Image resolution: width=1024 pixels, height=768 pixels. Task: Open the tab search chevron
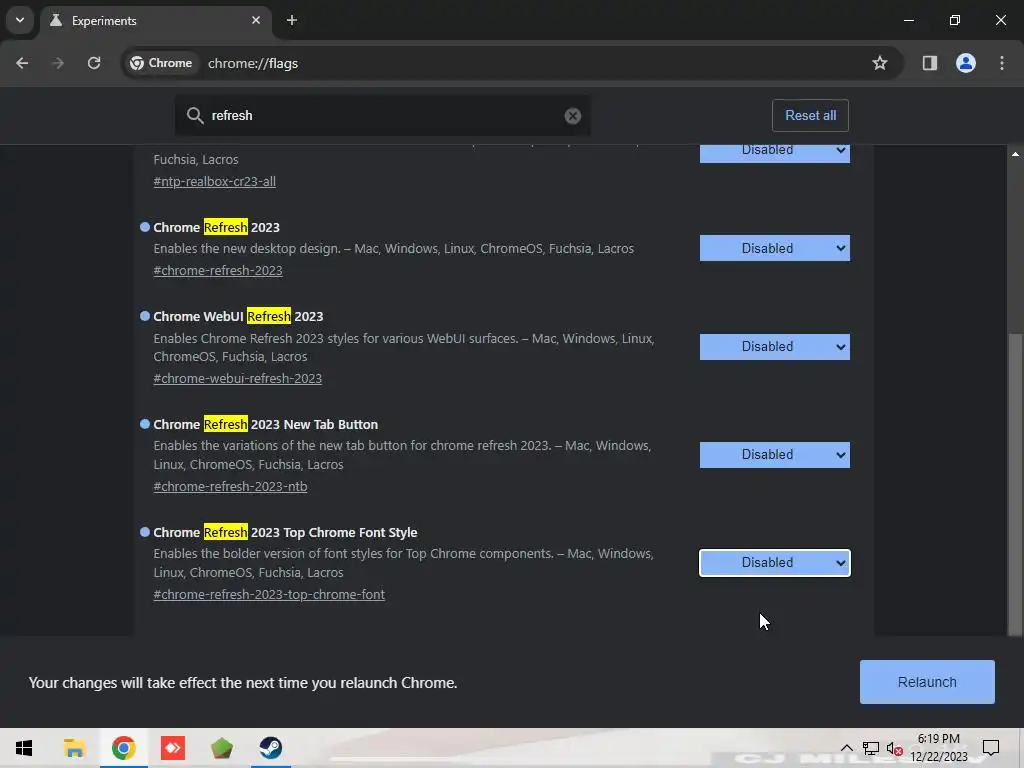(20, 20)
